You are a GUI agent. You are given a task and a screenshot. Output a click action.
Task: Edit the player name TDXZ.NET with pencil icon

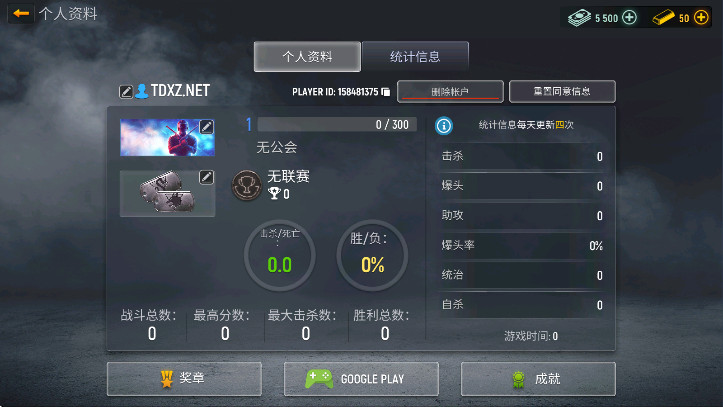[126, 92]
